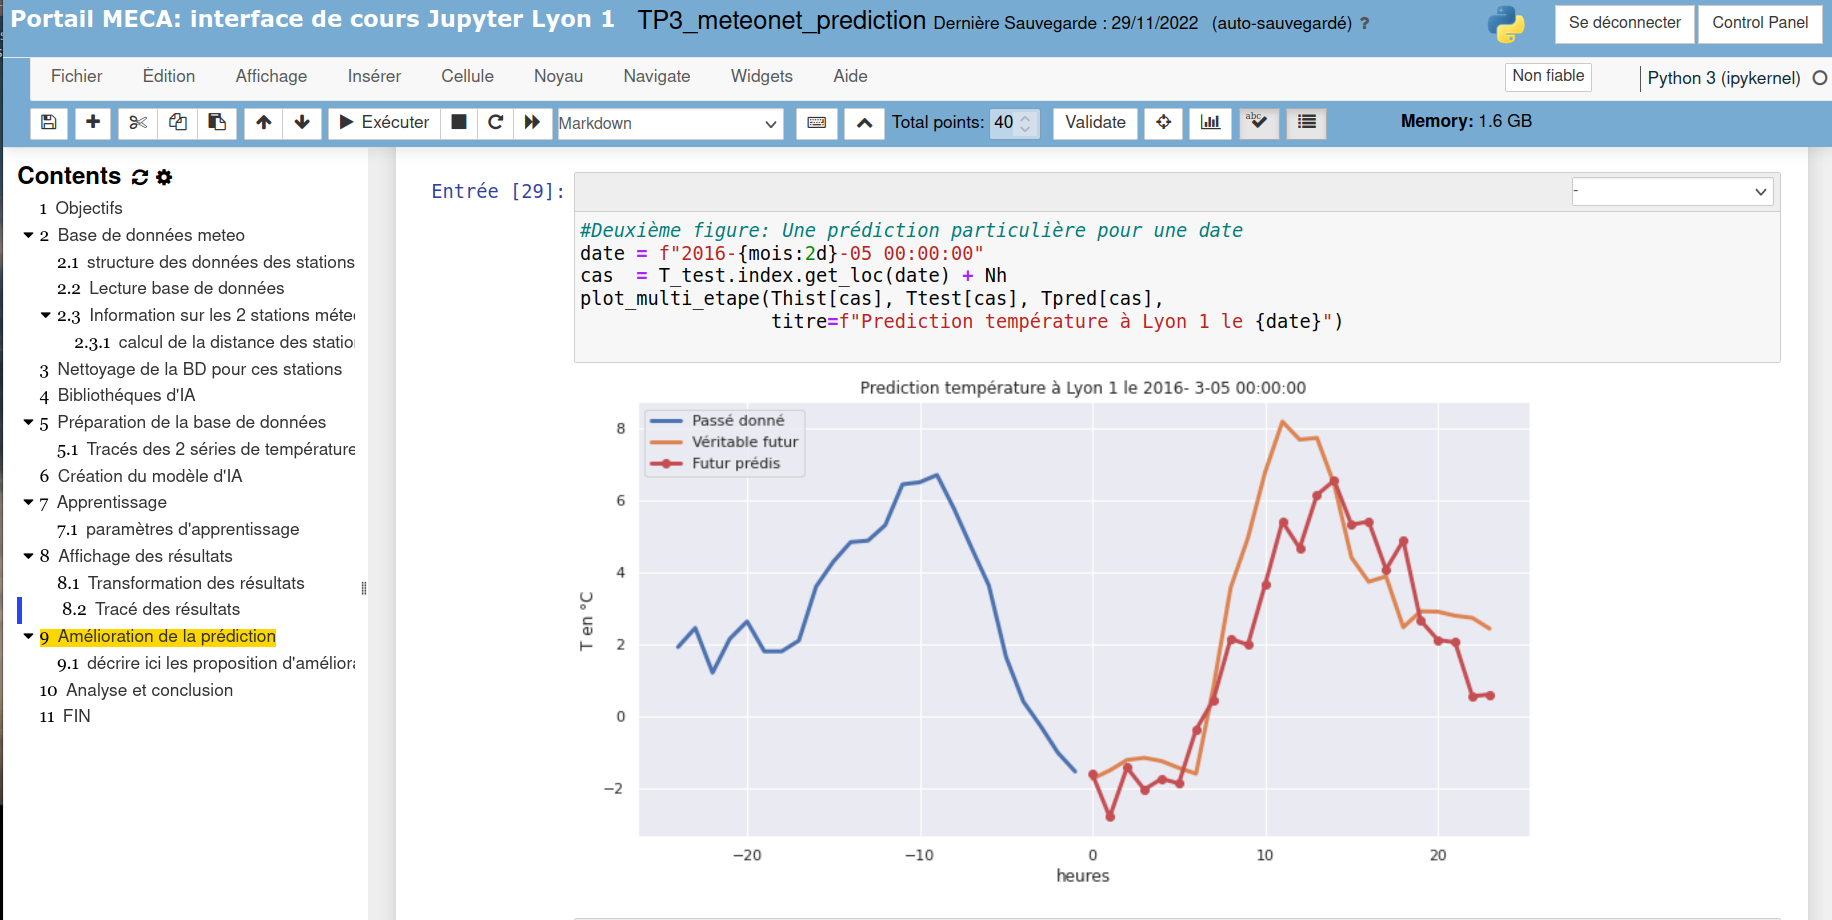This screenshot has height=920, width=1832.
Task: Restart the kernel with the circular arrow icon
Action: tap(495, 122)
